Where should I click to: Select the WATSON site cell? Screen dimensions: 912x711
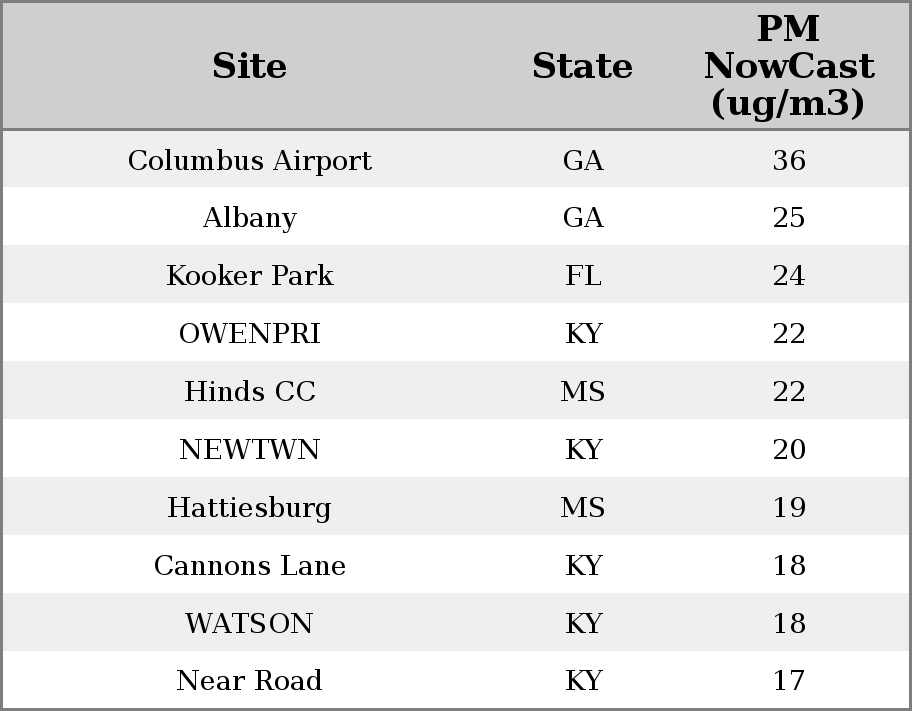pos(249,624)
